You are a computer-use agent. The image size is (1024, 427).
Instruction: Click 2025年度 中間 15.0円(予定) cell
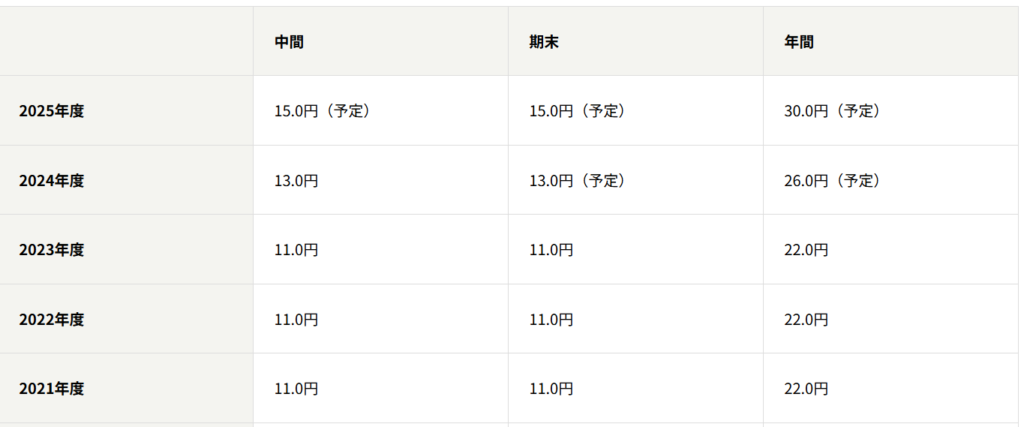pyautogui.click(x=322, y=111)
